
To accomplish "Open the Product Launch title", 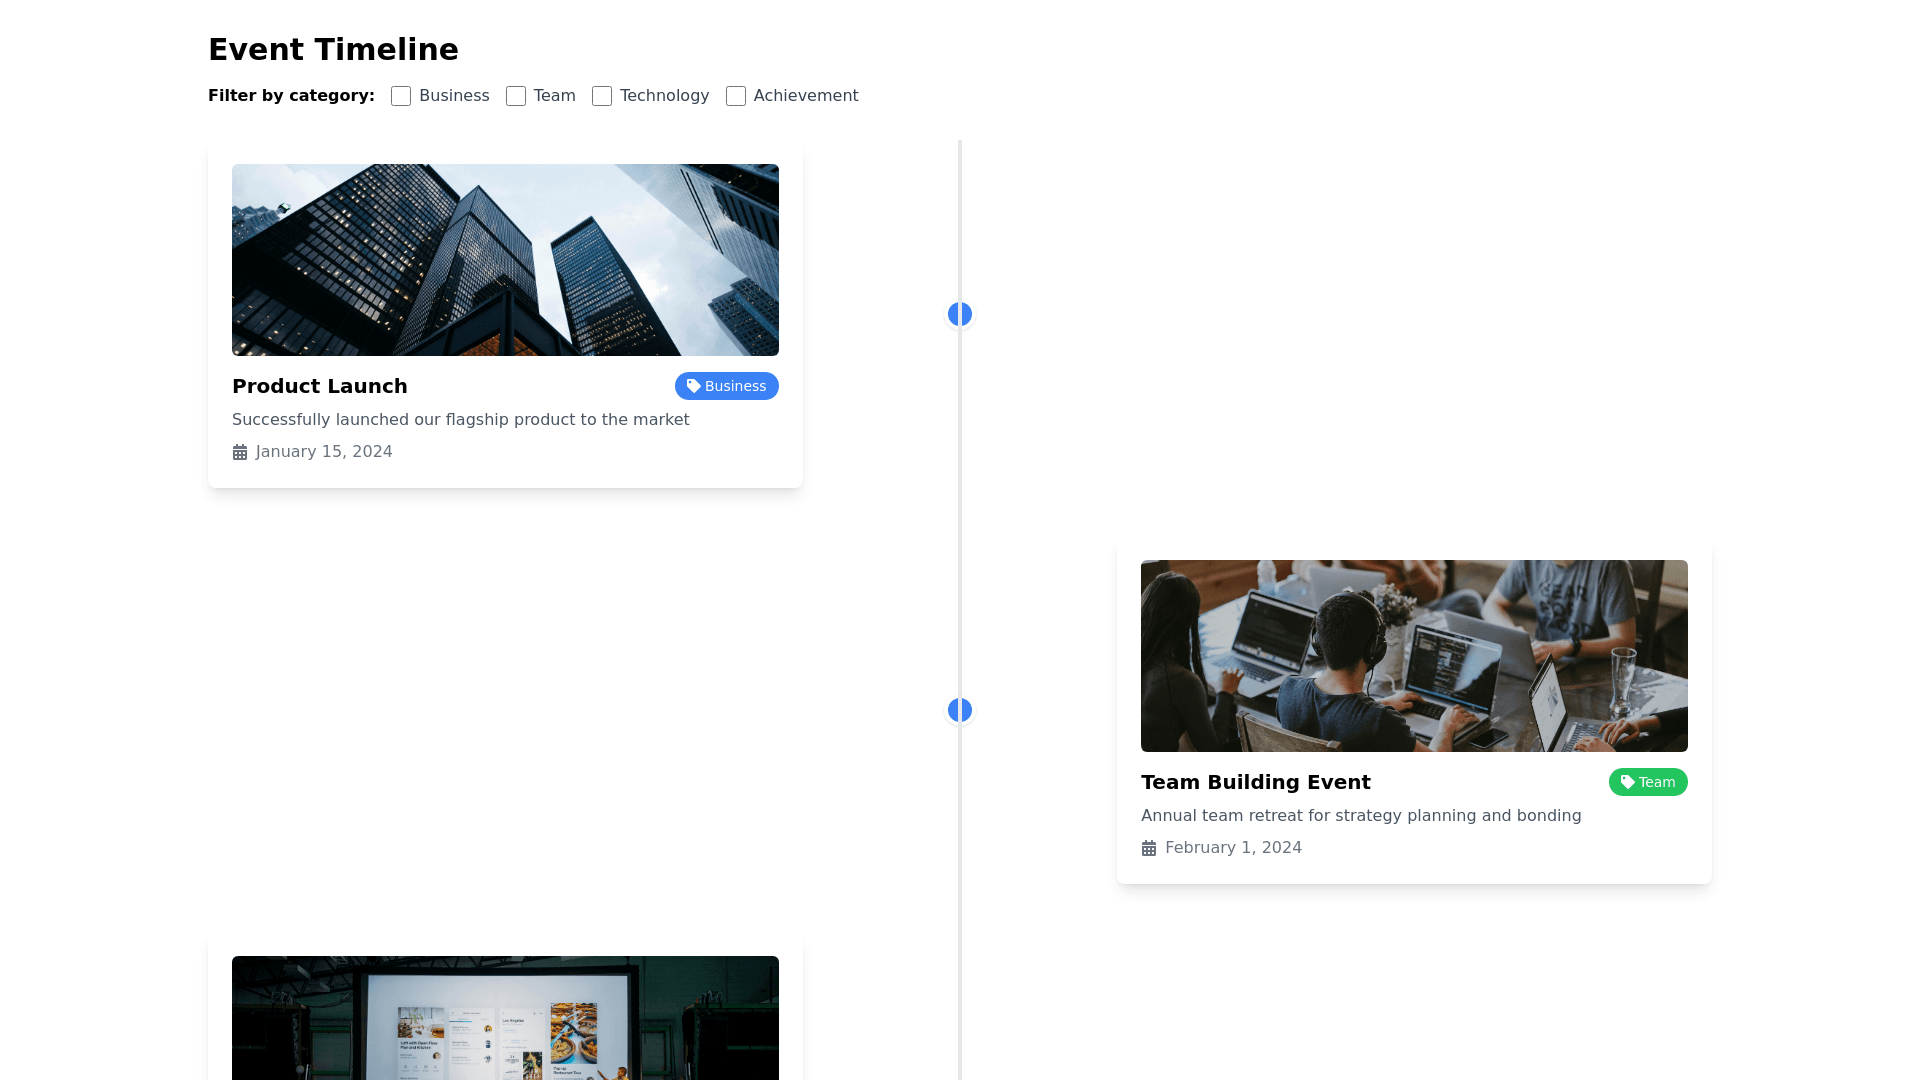I will point(320,386).
